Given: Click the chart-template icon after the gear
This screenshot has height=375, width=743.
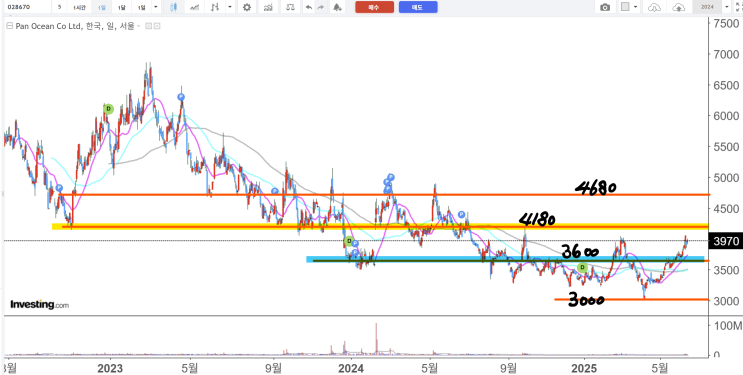Looking at the screenshot, I should point(269,7).
